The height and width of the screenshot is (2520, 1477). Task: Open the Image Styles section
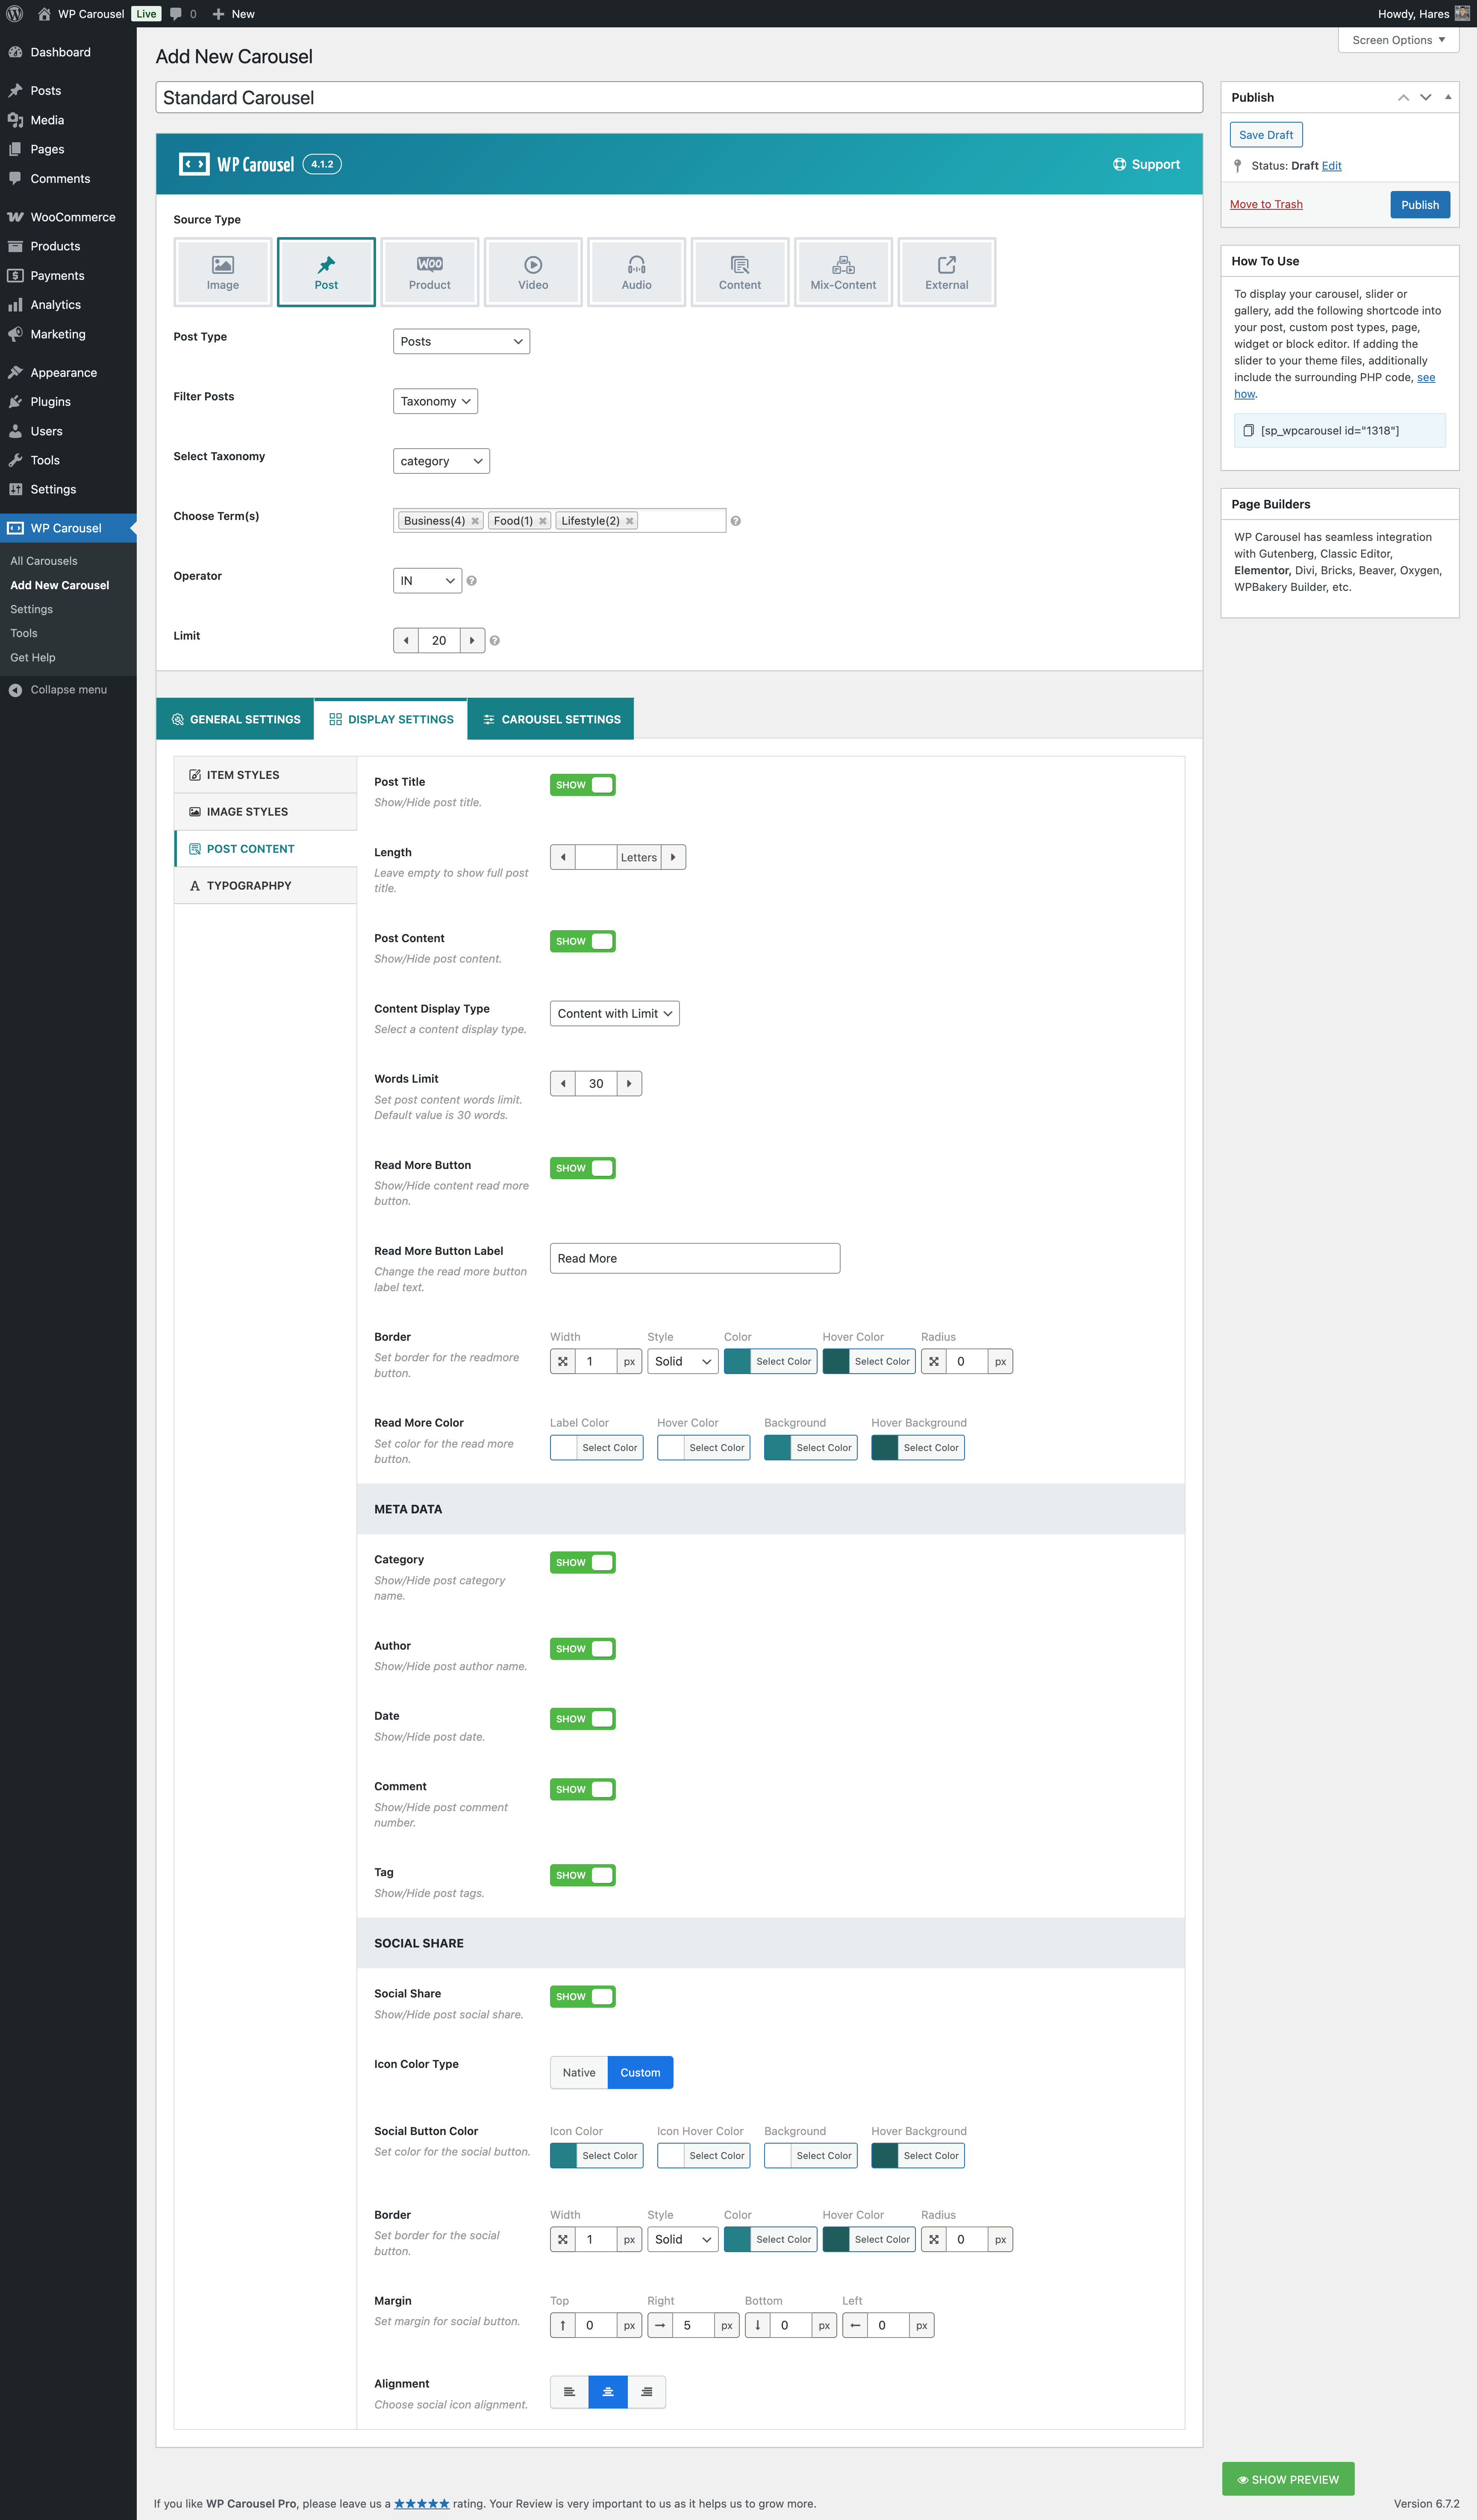click(266, 812)
